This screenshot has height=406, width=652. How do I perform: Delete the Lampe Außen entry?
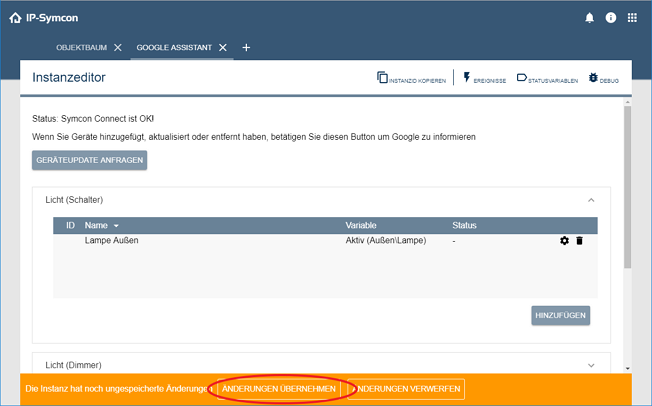(579, 241)
